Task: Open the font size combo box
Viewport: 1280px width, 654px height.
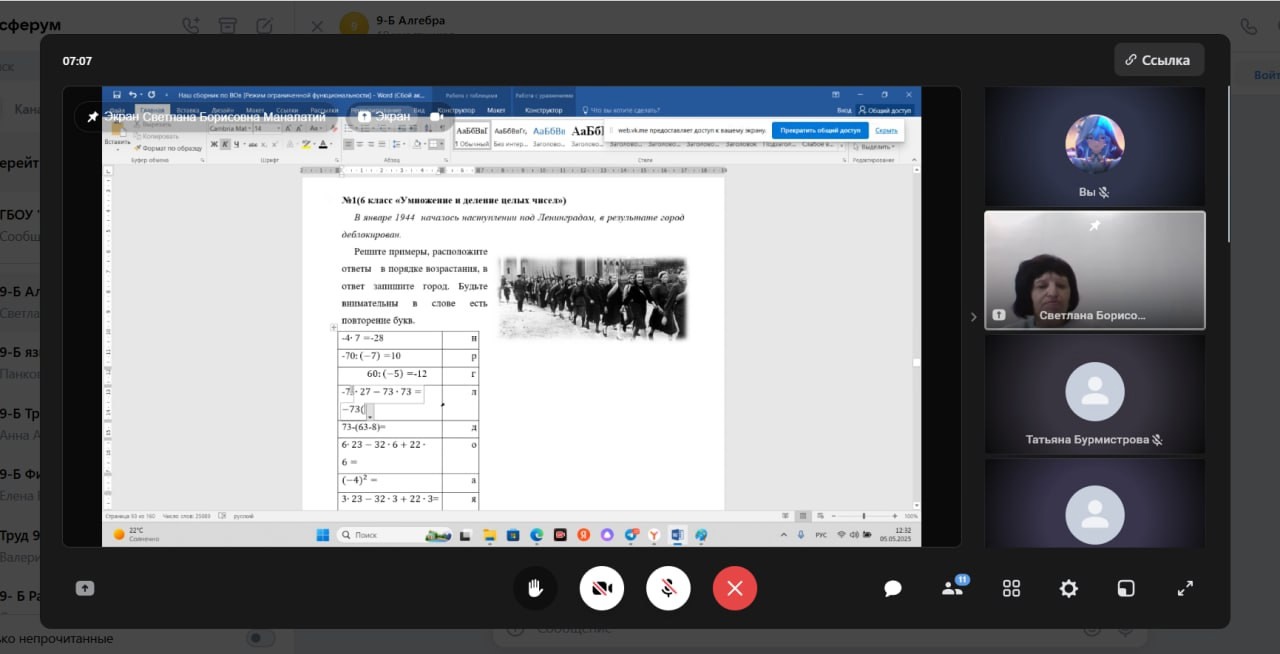Action: 267,128
